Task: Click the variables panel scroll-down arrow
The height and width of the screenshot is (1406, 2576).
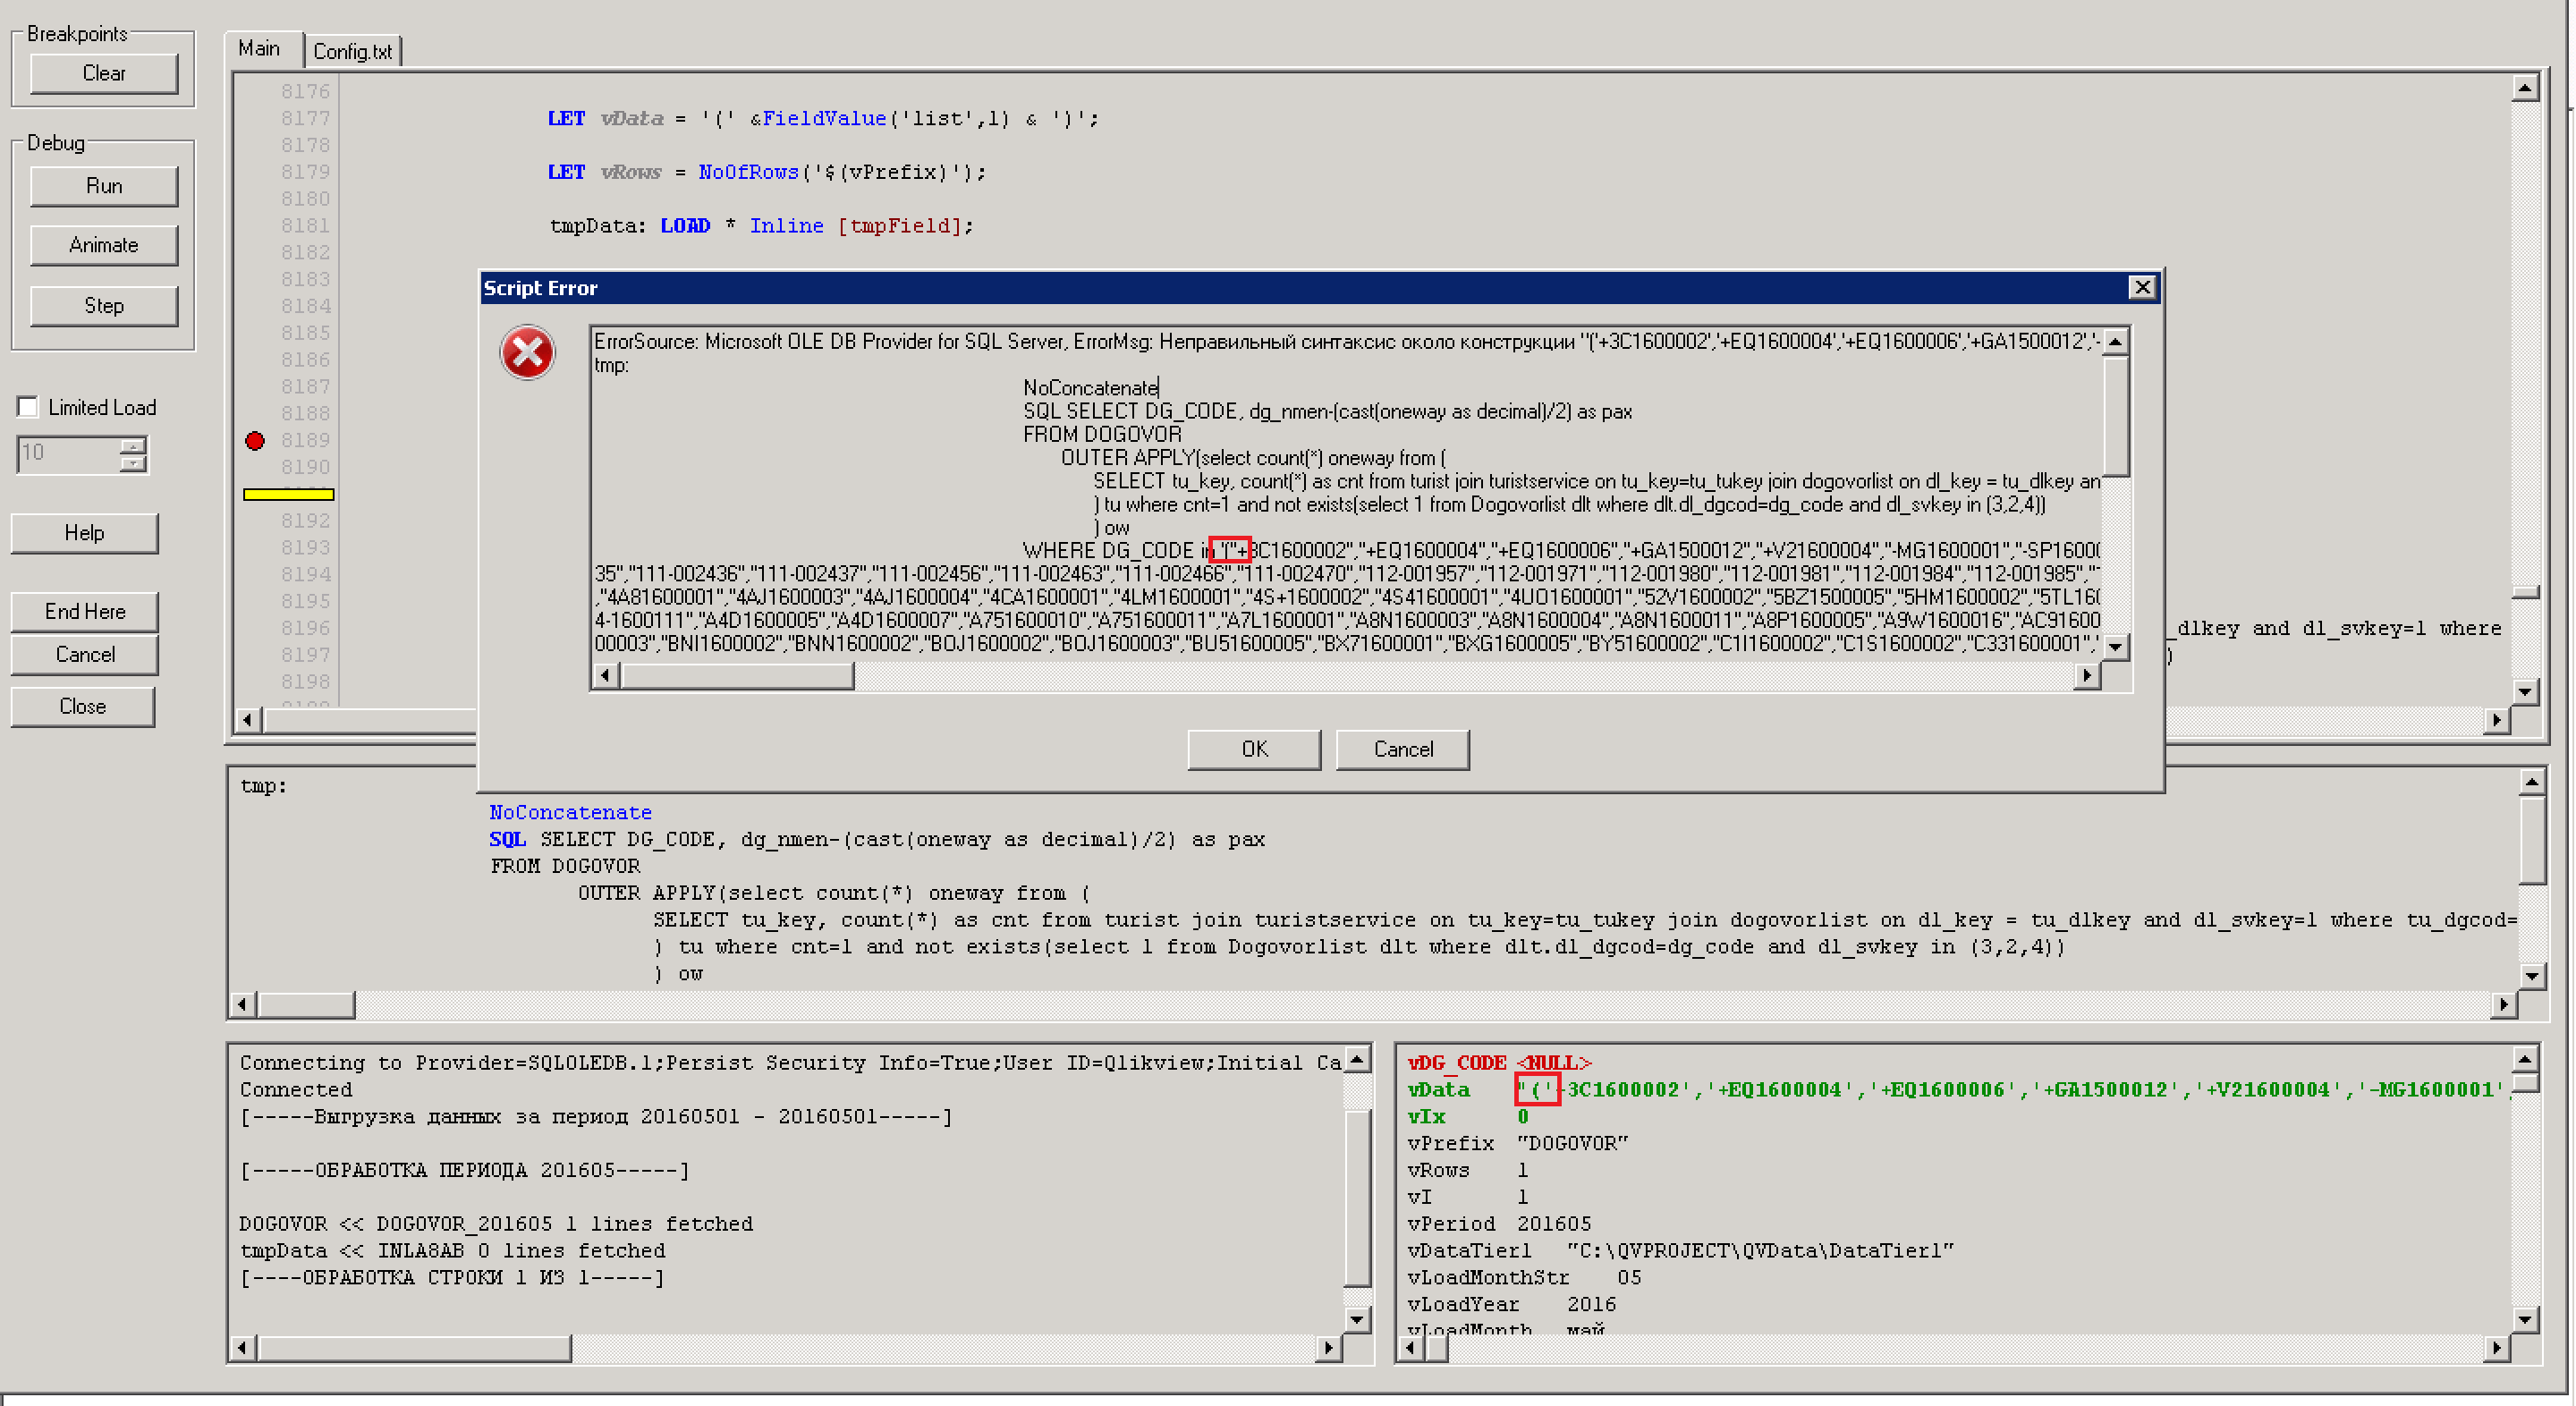Action: pyautogui.click(x=2525, y=1320)
